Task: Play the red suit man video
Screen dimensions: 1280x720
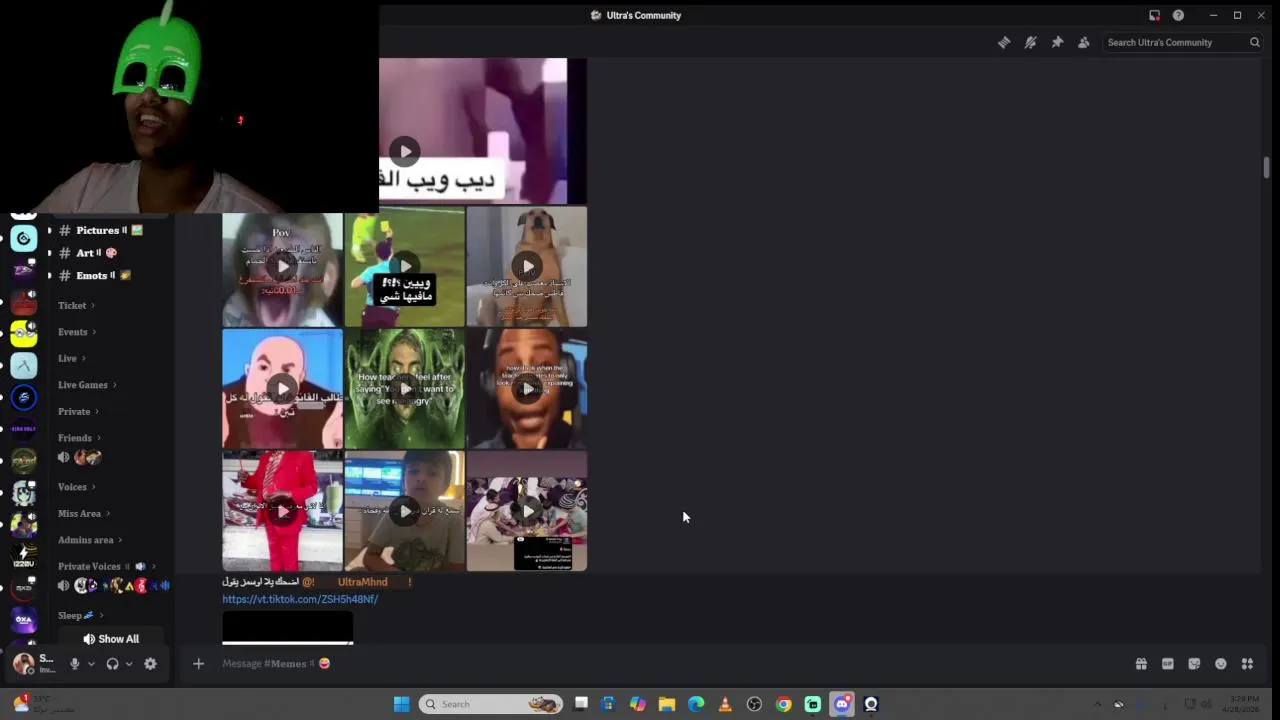Action: tap(282, 511)
